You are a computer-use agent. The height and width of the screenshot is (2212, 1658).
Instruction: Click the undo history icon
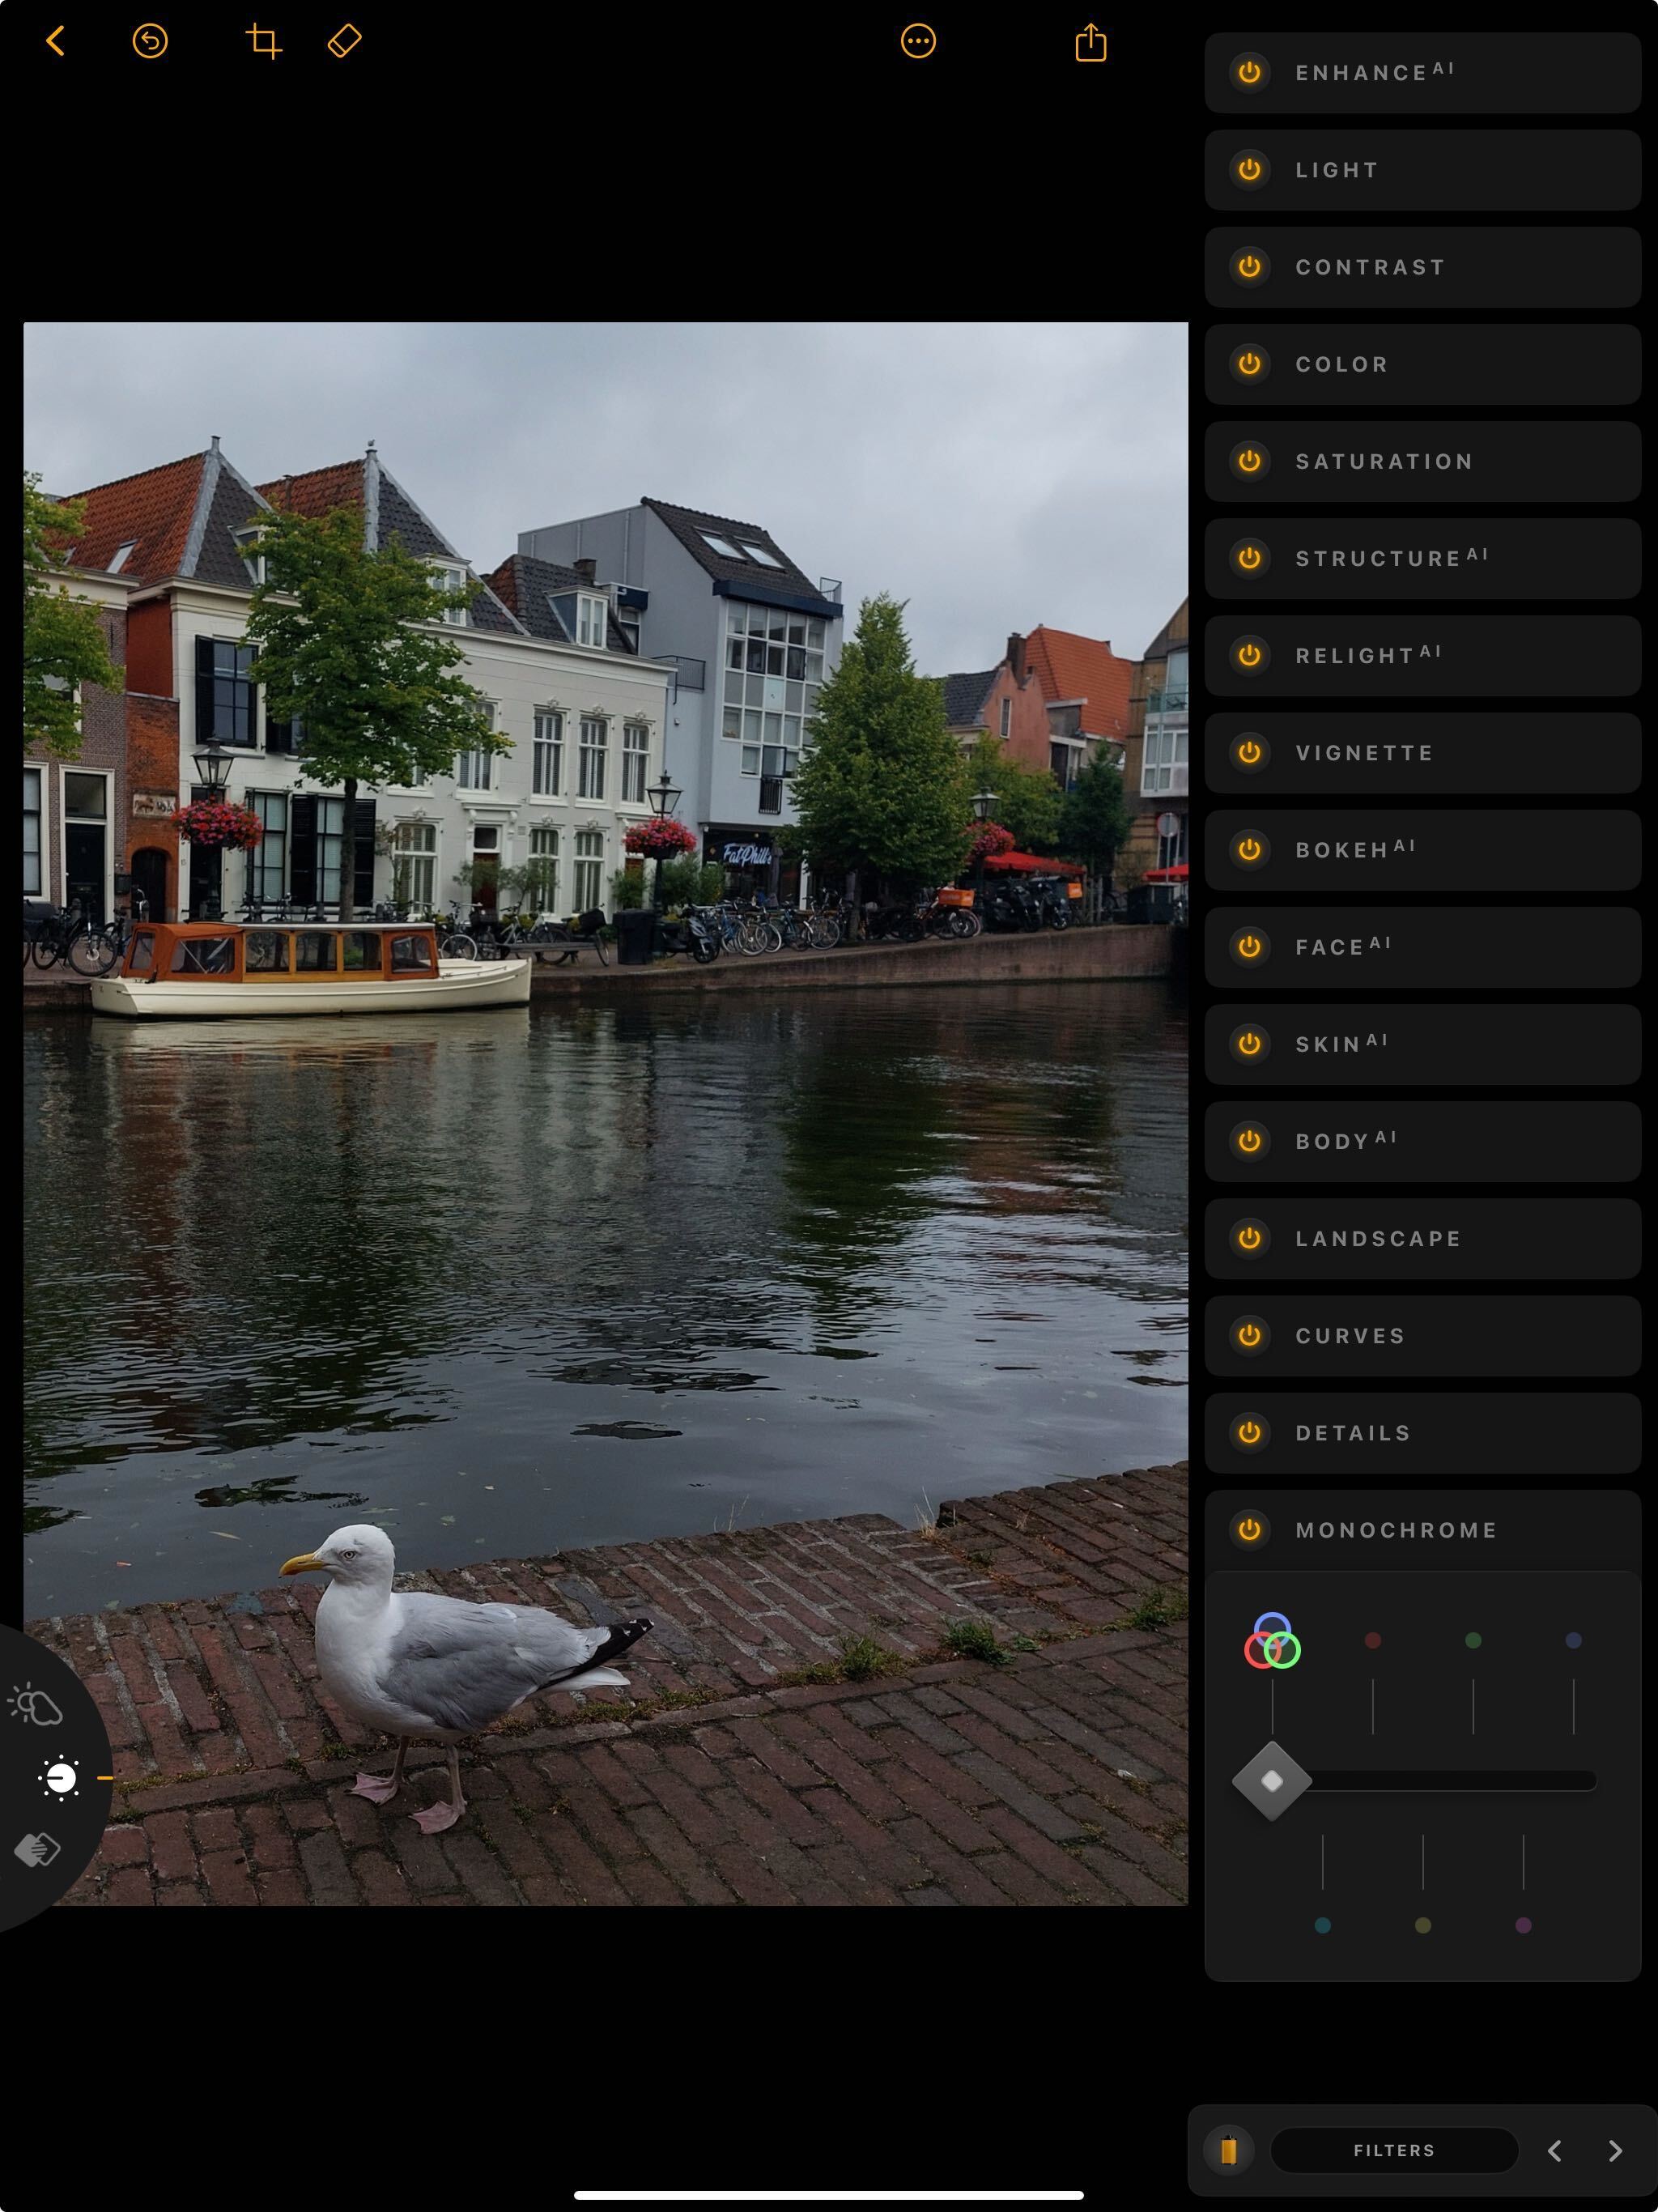(x=150, y=41)
